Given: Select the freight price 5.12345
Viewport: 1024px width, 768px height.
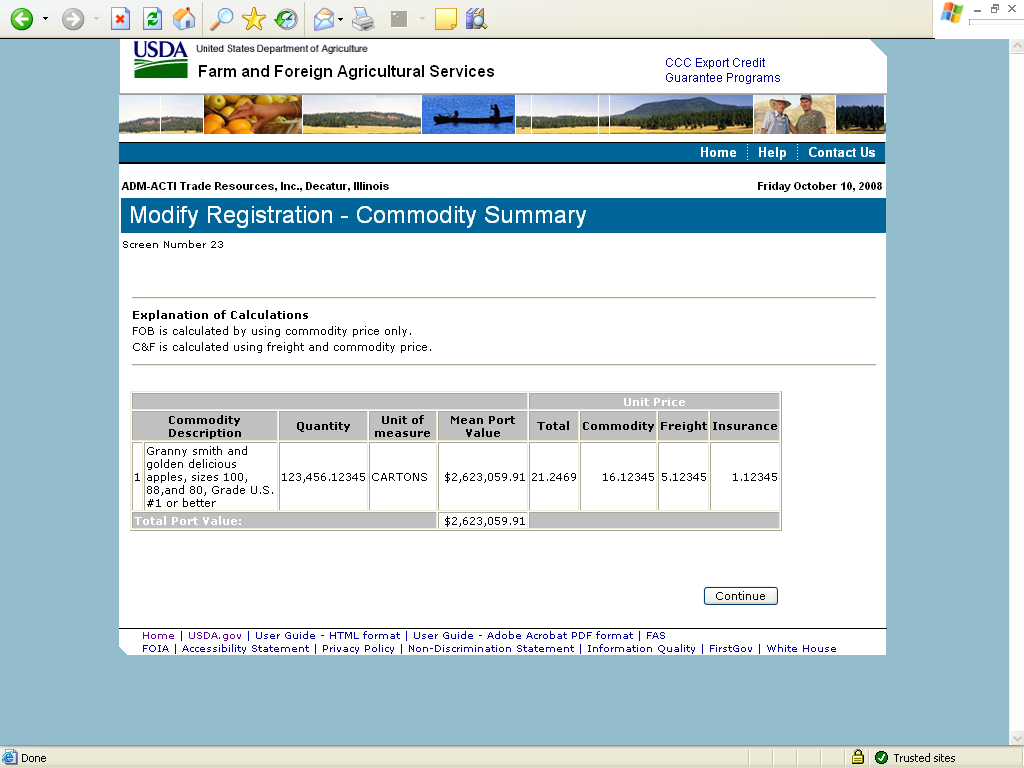Looking at the screenshot, I should (684, 477).
